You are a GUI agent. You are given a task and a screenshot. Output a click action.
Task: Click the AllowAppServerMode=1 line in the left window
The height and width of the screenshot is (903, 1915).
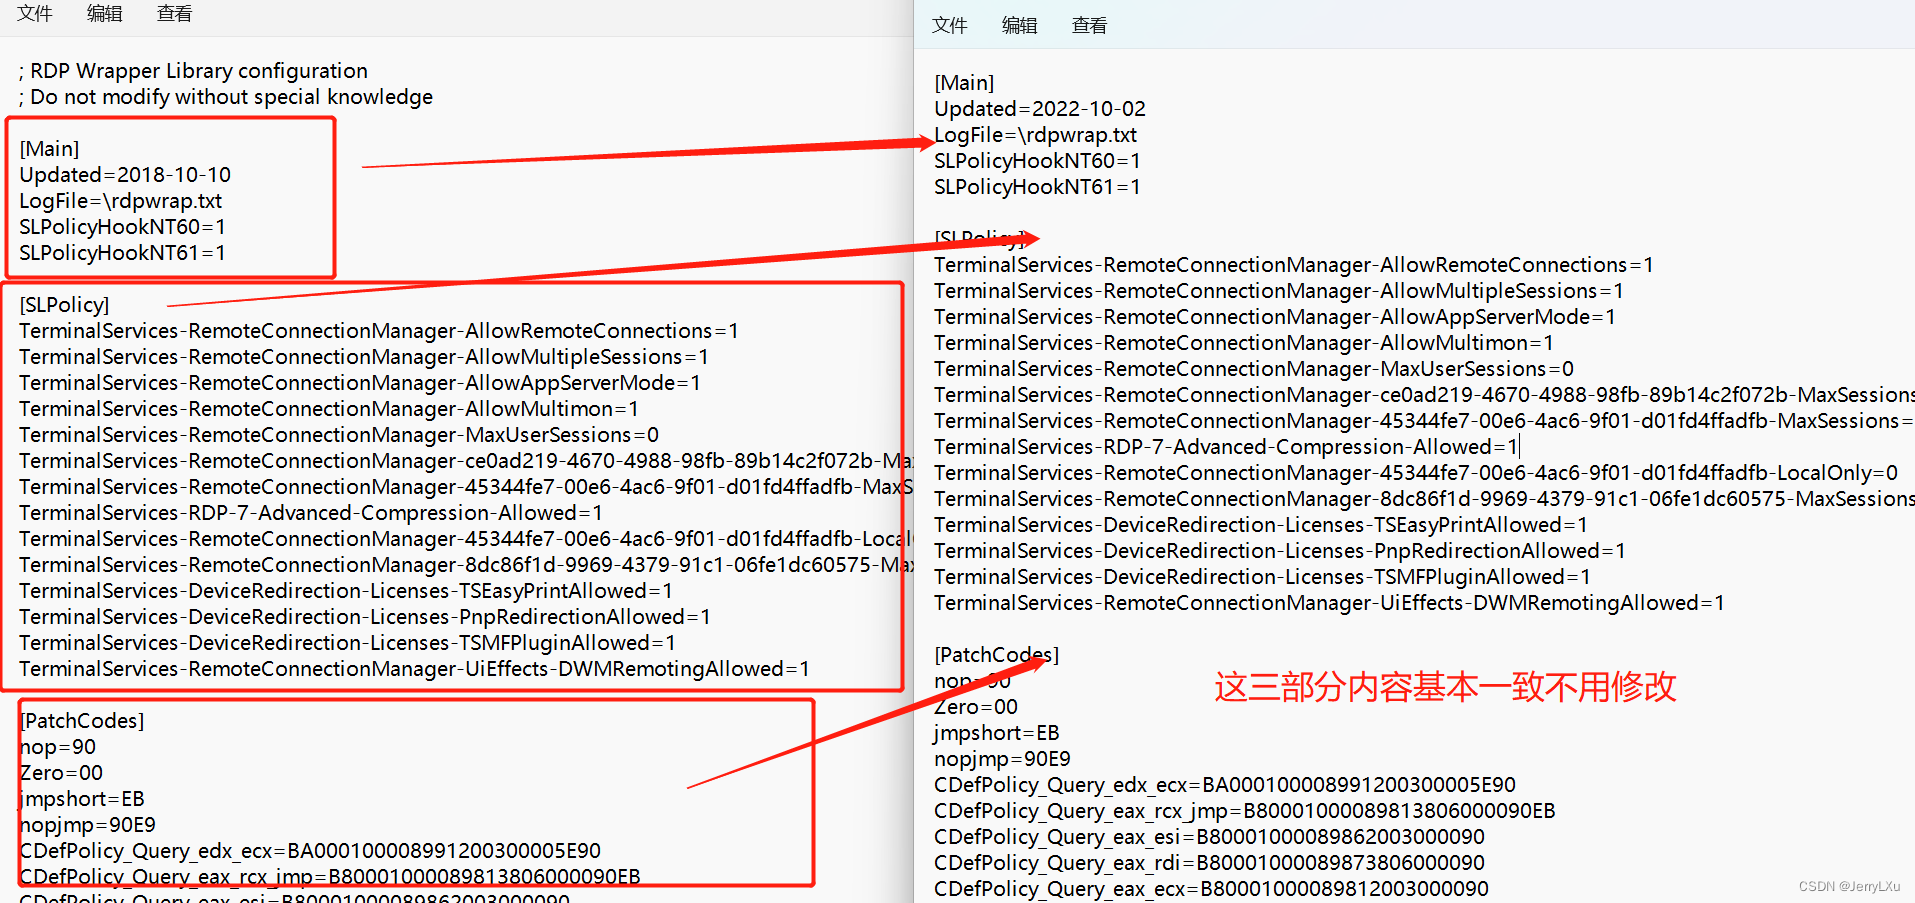[x=360, y=383]
